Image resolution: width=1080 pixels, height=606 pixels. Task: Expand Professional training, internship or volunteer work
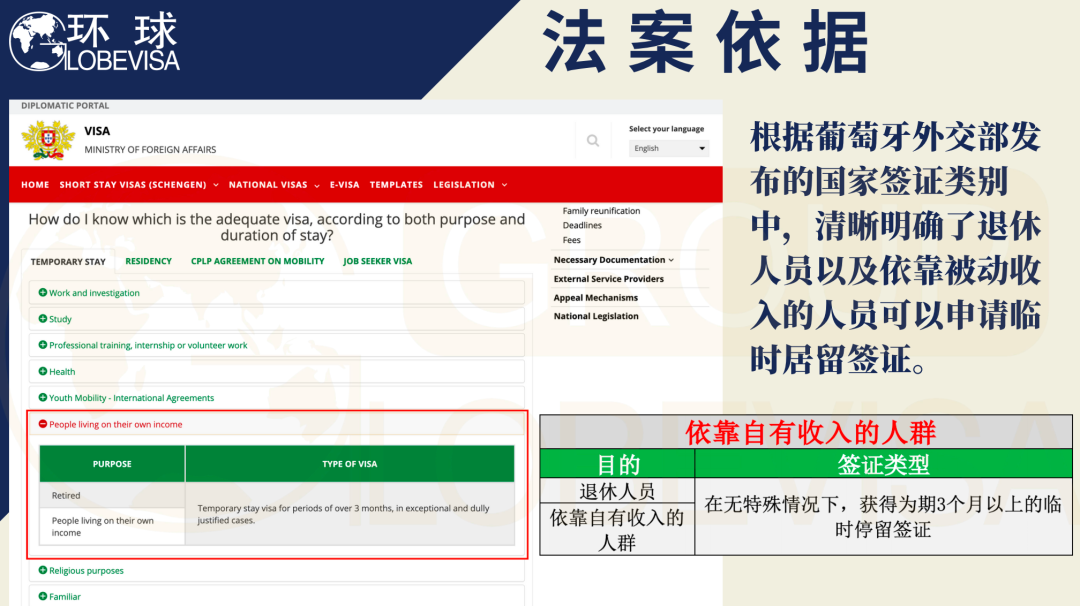click(x=276, y=345)
